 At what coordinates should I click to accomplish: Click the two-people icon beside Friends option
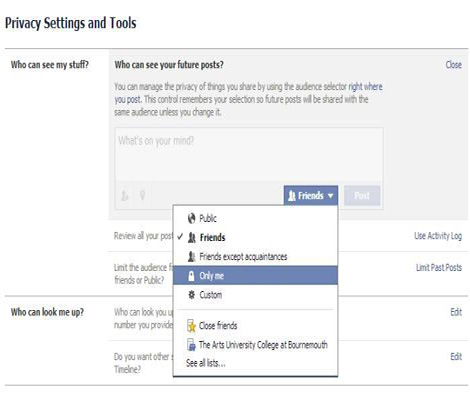tap(192, 237)
